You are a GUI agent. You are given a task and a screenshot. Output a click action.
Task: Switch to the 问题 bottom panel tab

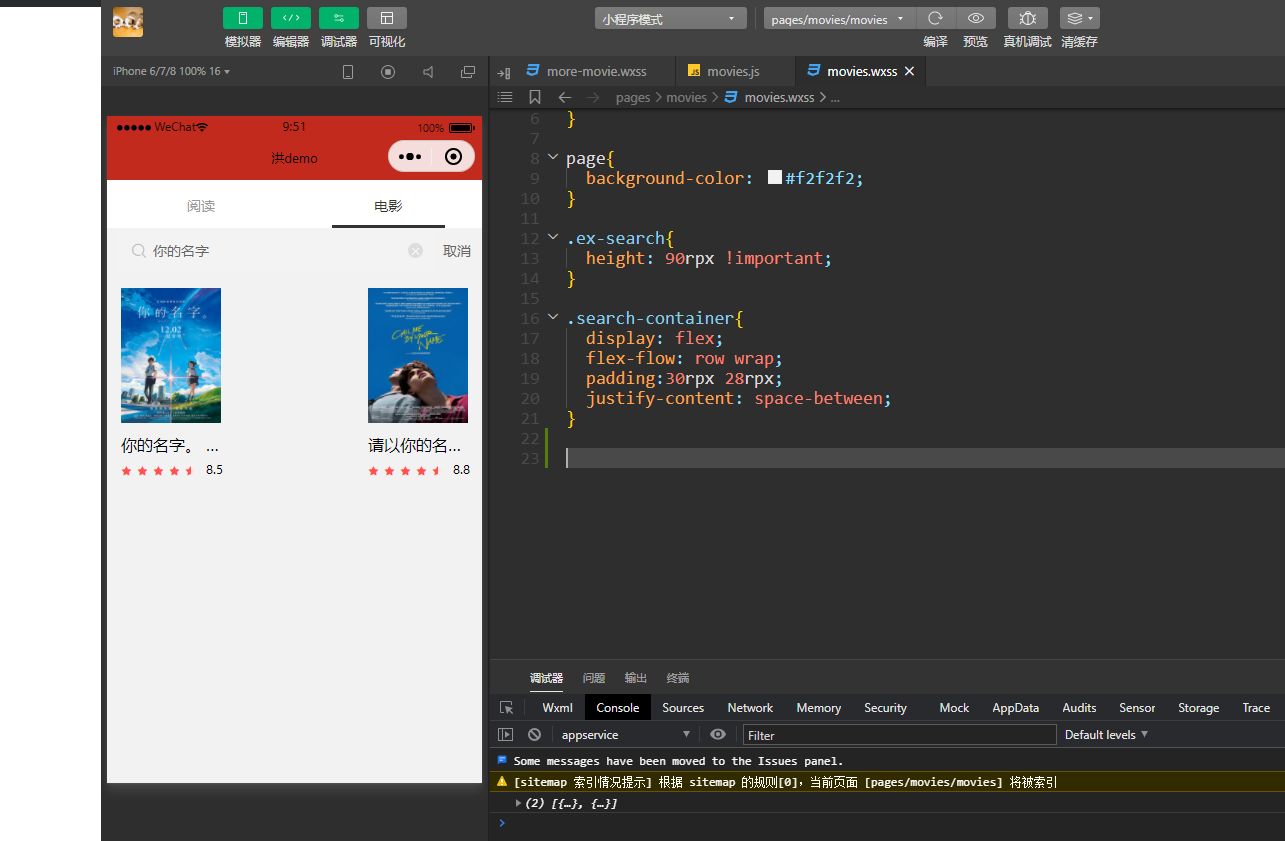click(594, 678)
